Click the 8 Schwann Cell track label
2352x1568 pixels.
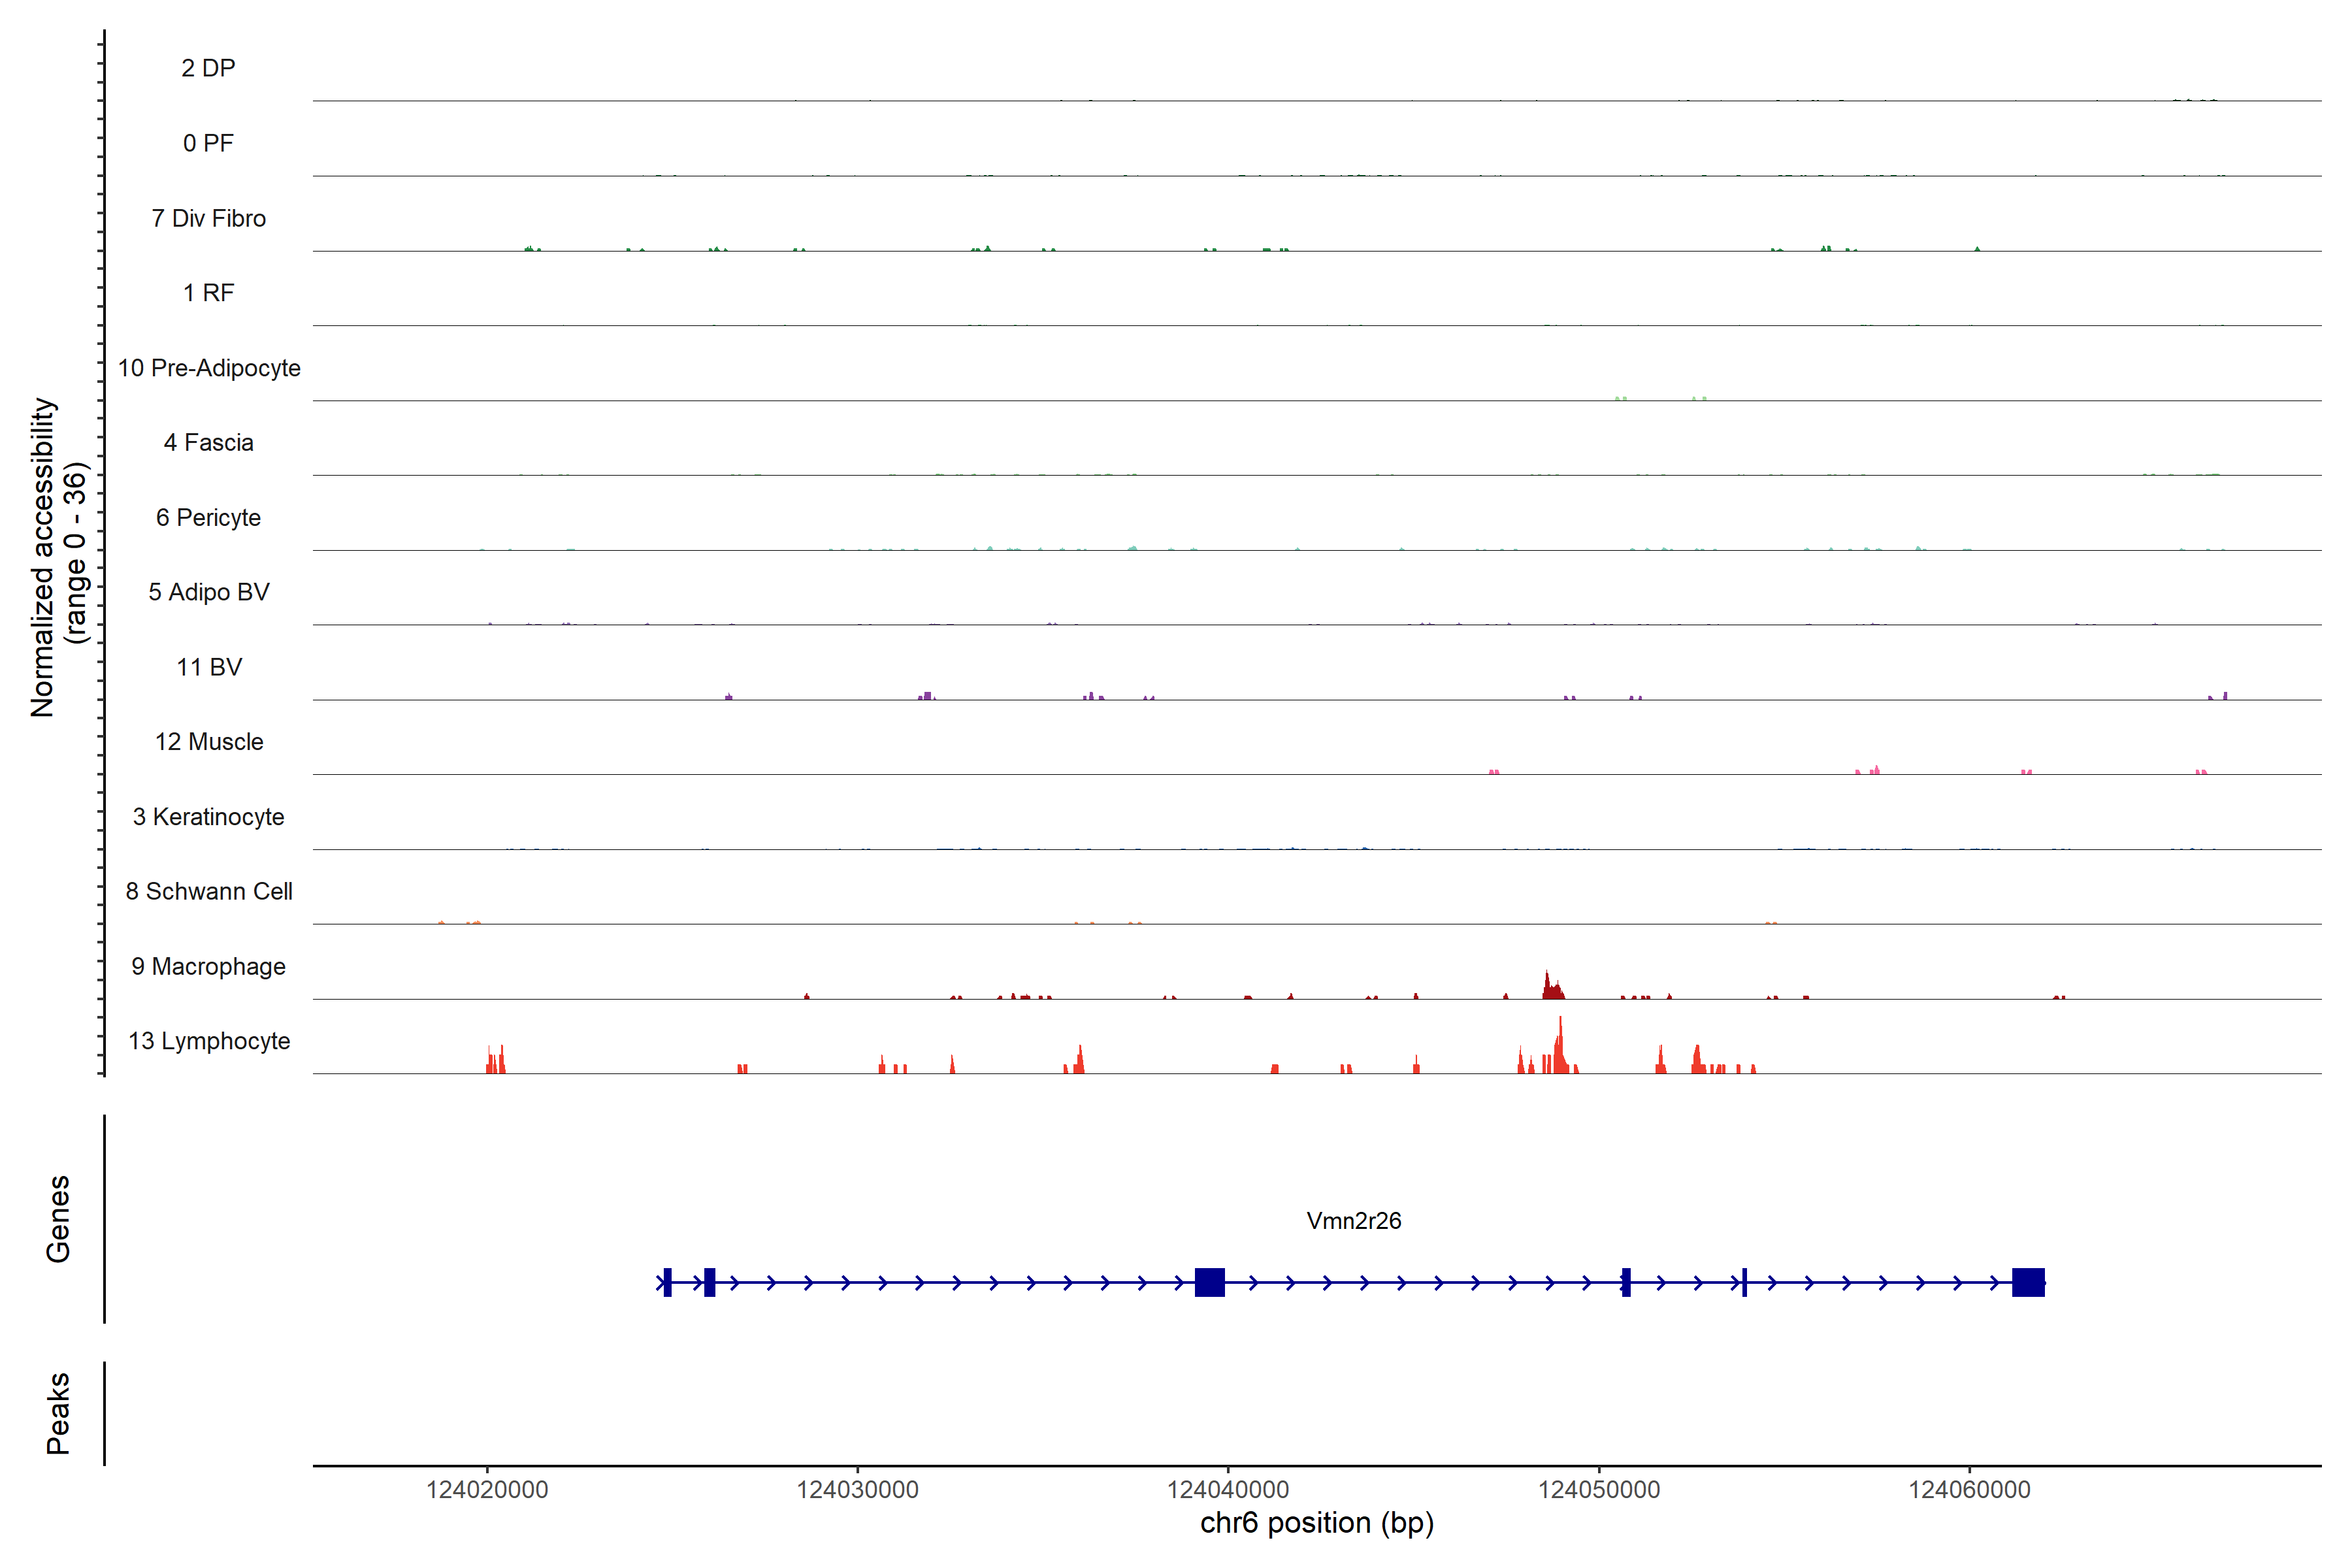pos(209,892)
